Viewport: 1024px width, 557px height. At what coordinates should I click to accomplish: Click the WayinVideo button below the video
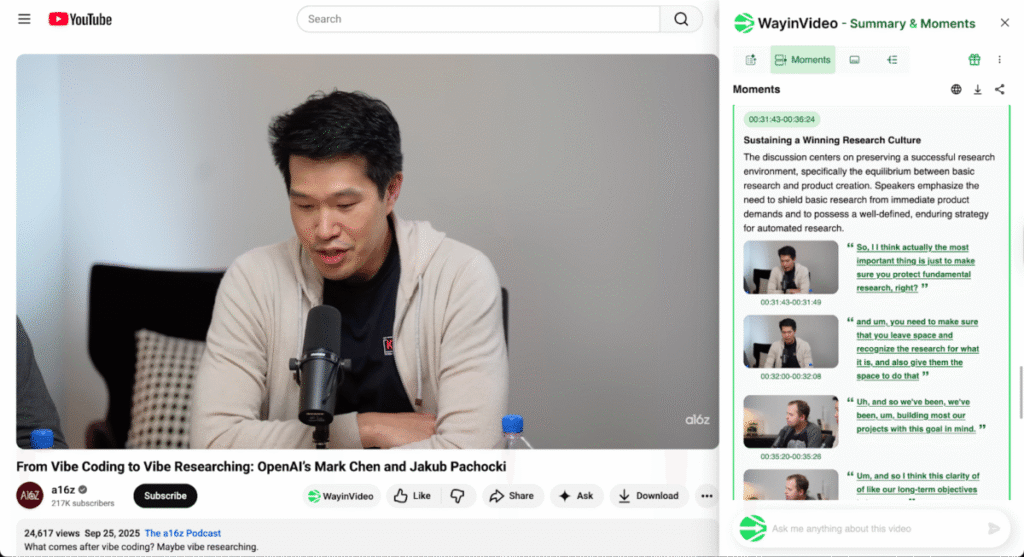(340, 496)
